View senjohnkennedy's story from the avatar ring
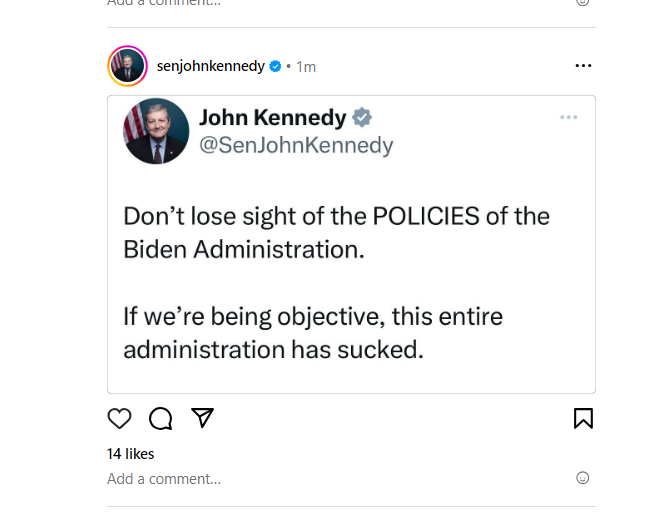Screen dimensions: 655x526 click(127, 66)
